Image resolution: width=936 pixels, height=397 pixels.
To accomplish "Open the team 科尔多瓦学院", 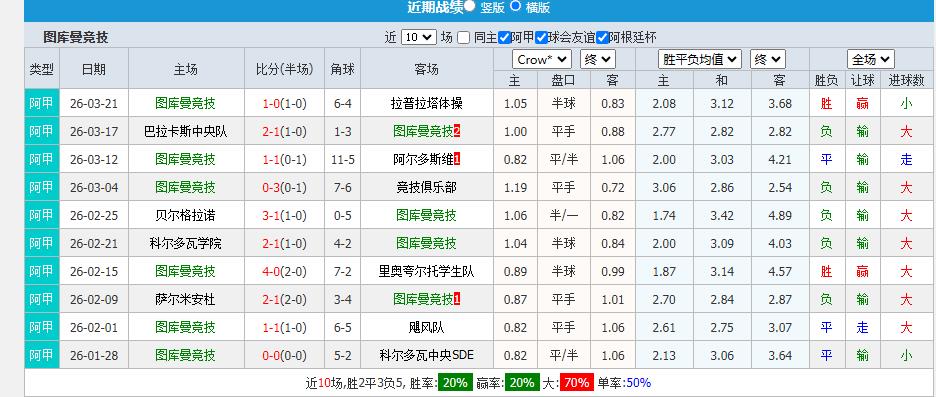I will [x=185, y=244].
